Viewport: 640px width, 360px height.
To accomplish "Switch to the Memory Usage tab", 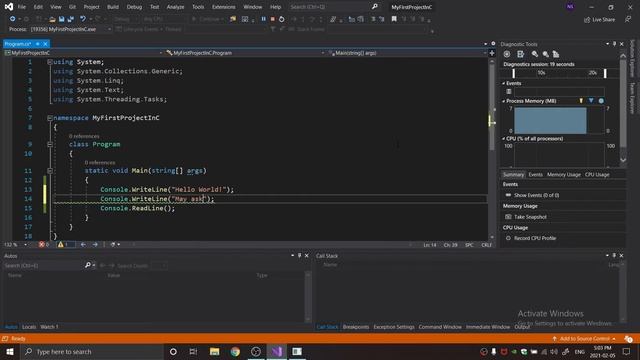I will point(564,175).
